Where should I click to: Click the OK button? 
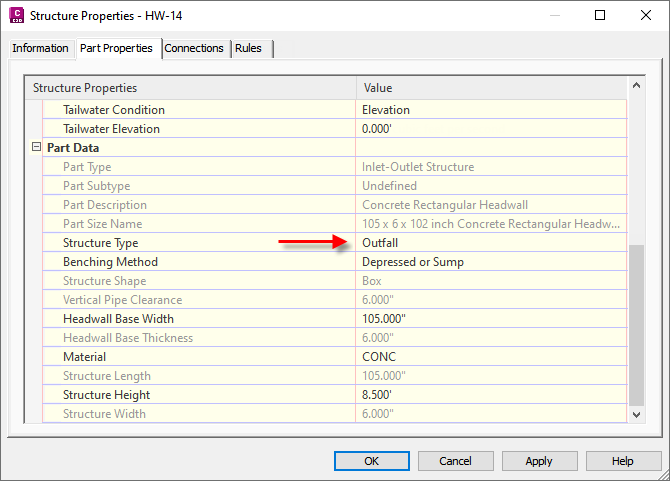371,461
